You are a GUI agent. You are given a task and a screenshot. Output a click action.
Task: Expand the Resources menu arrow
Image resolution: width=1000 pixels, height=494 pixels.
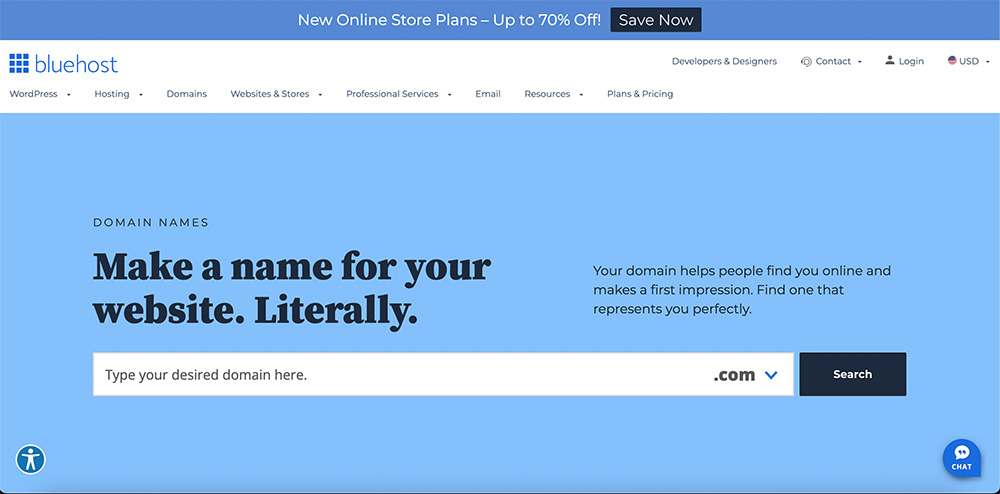point(581,94)
